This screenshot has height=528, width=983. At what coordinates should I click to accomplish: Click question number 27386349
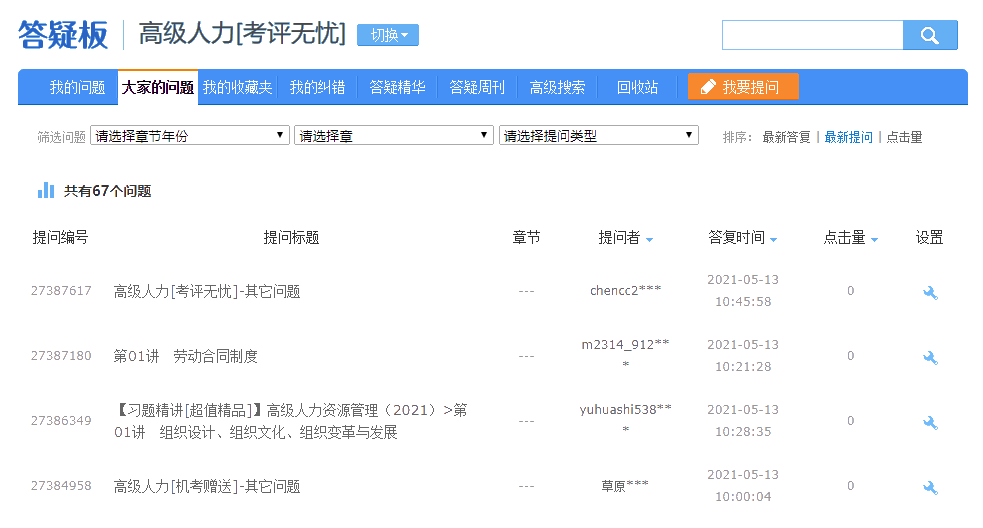click(61, 420)
